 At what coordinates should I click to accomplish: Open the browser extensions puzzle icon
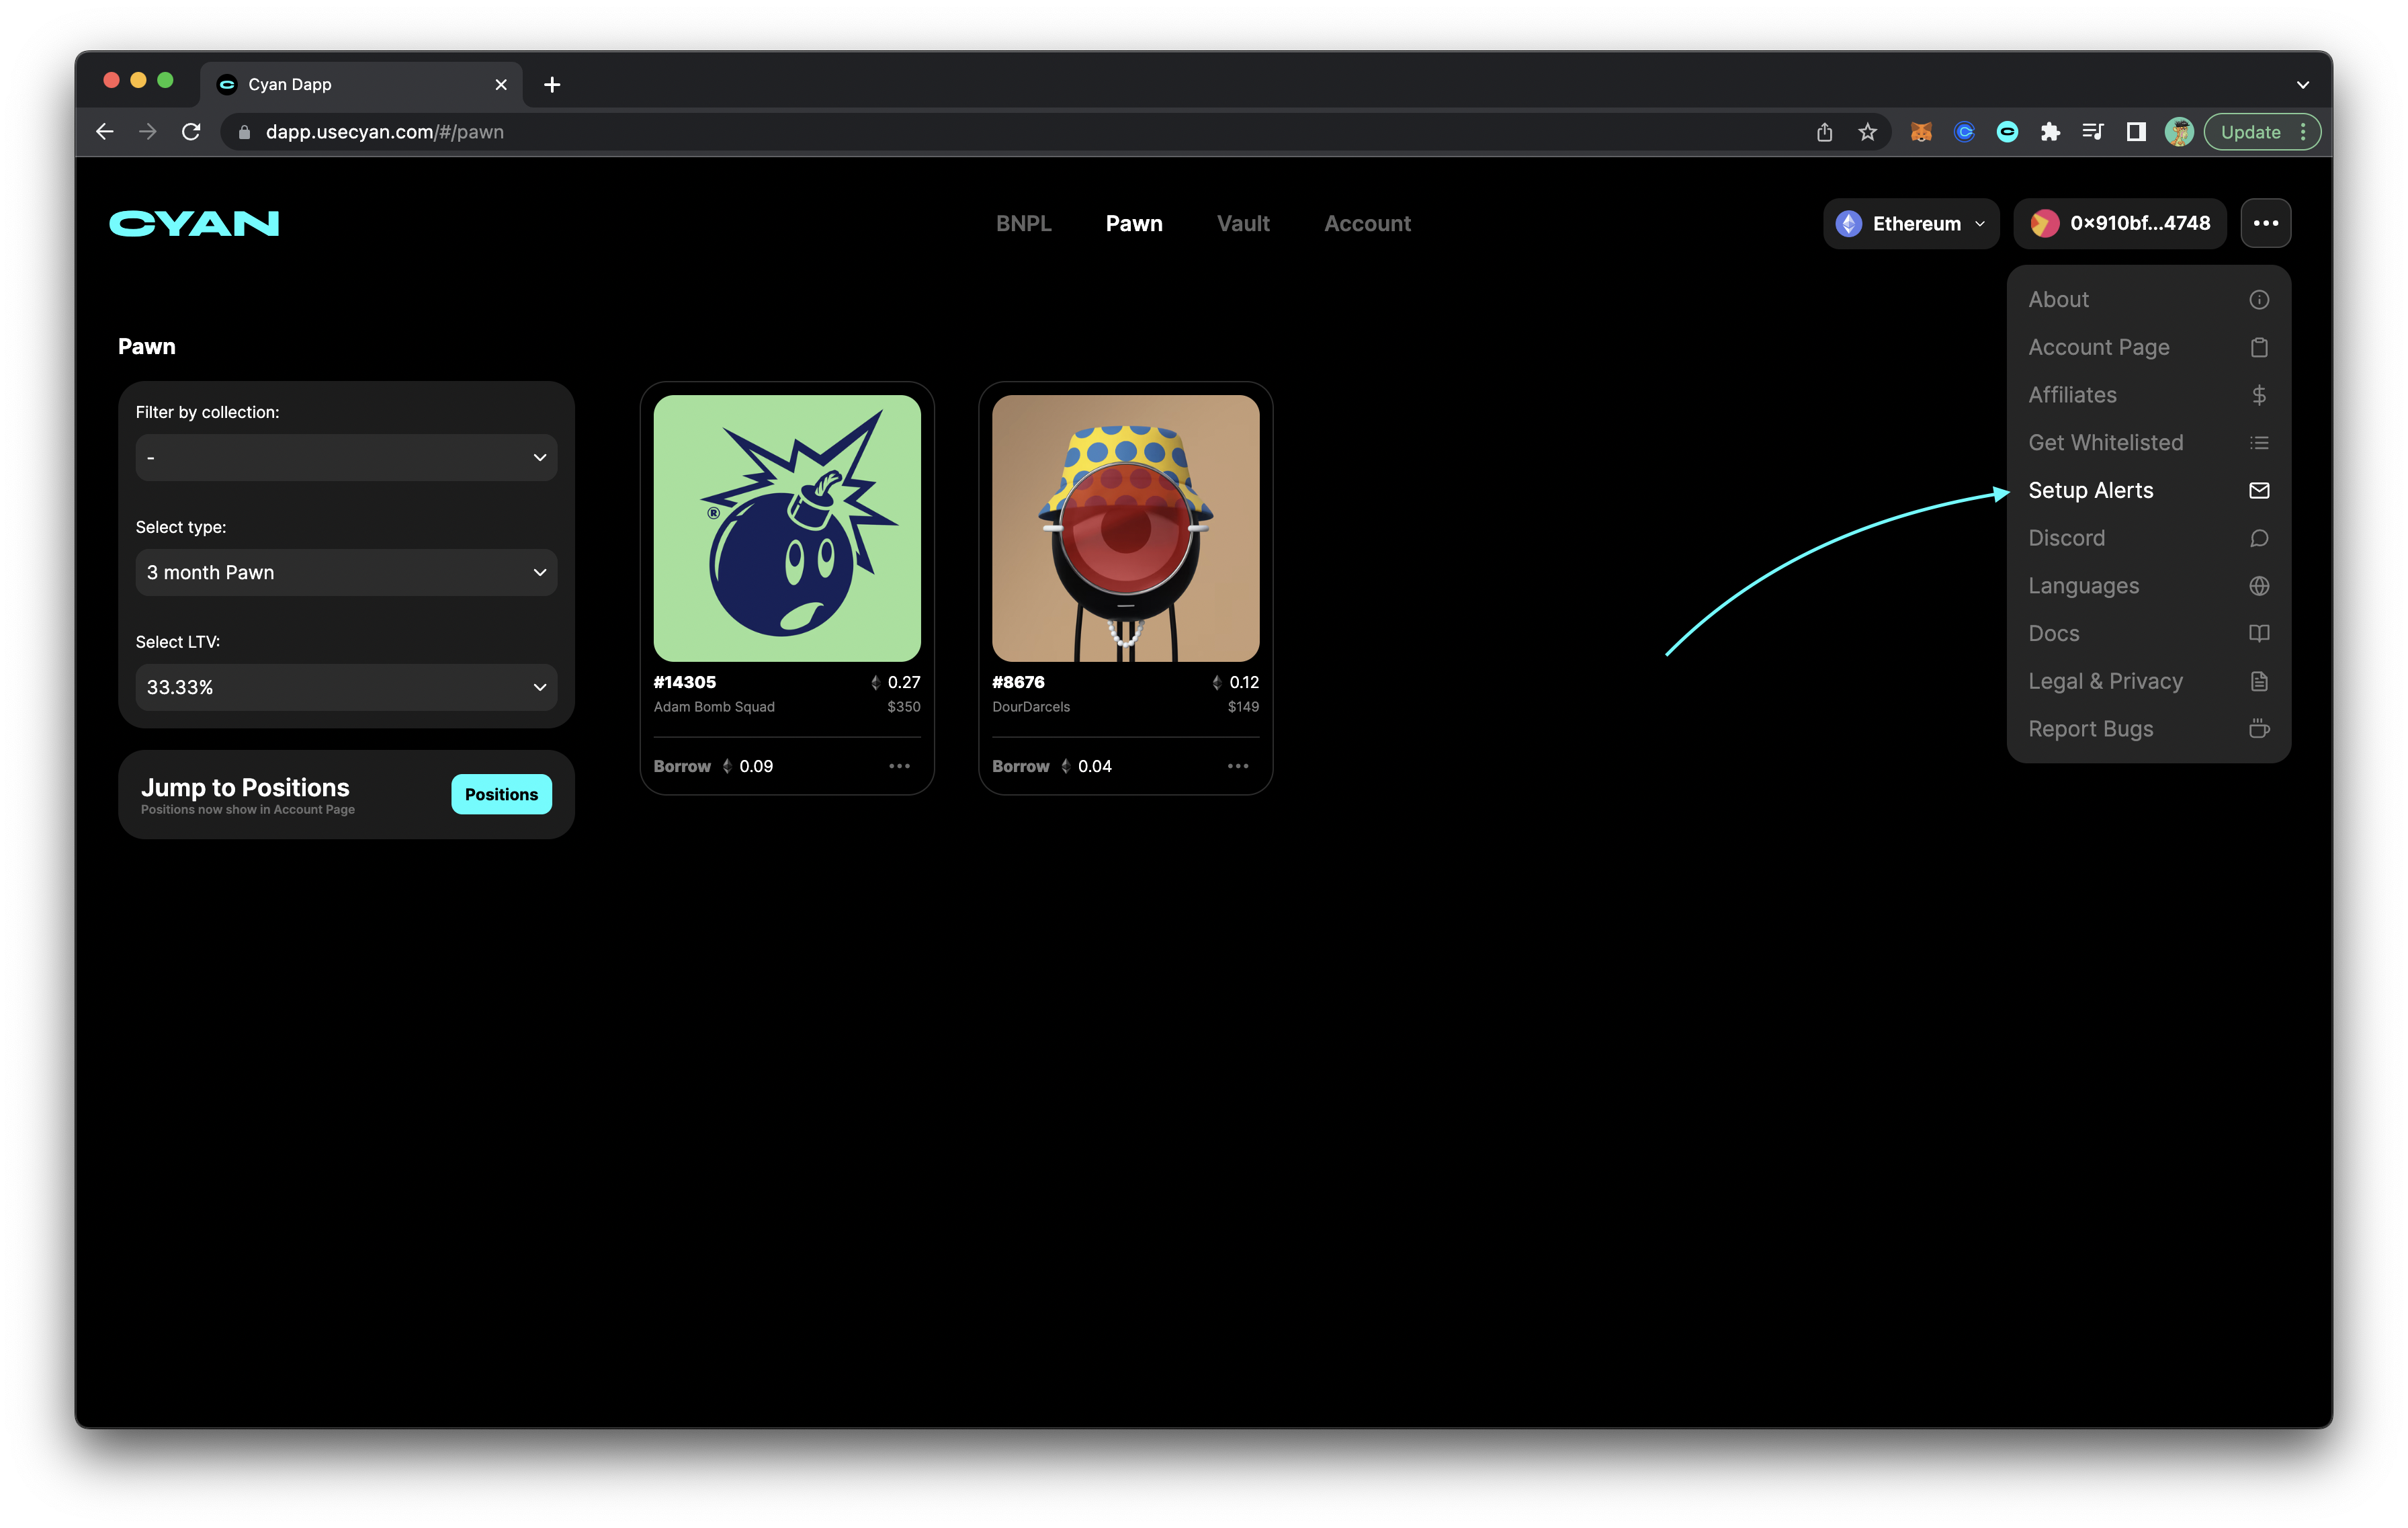tap(2050, 132)
